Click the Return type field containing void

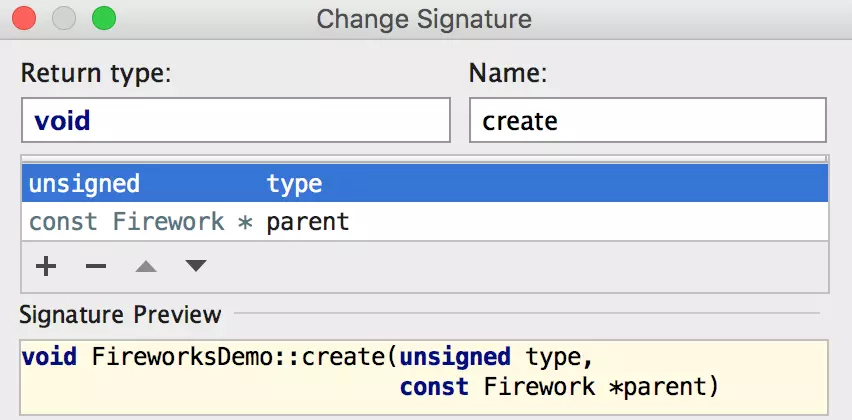(x=236, y=121)
